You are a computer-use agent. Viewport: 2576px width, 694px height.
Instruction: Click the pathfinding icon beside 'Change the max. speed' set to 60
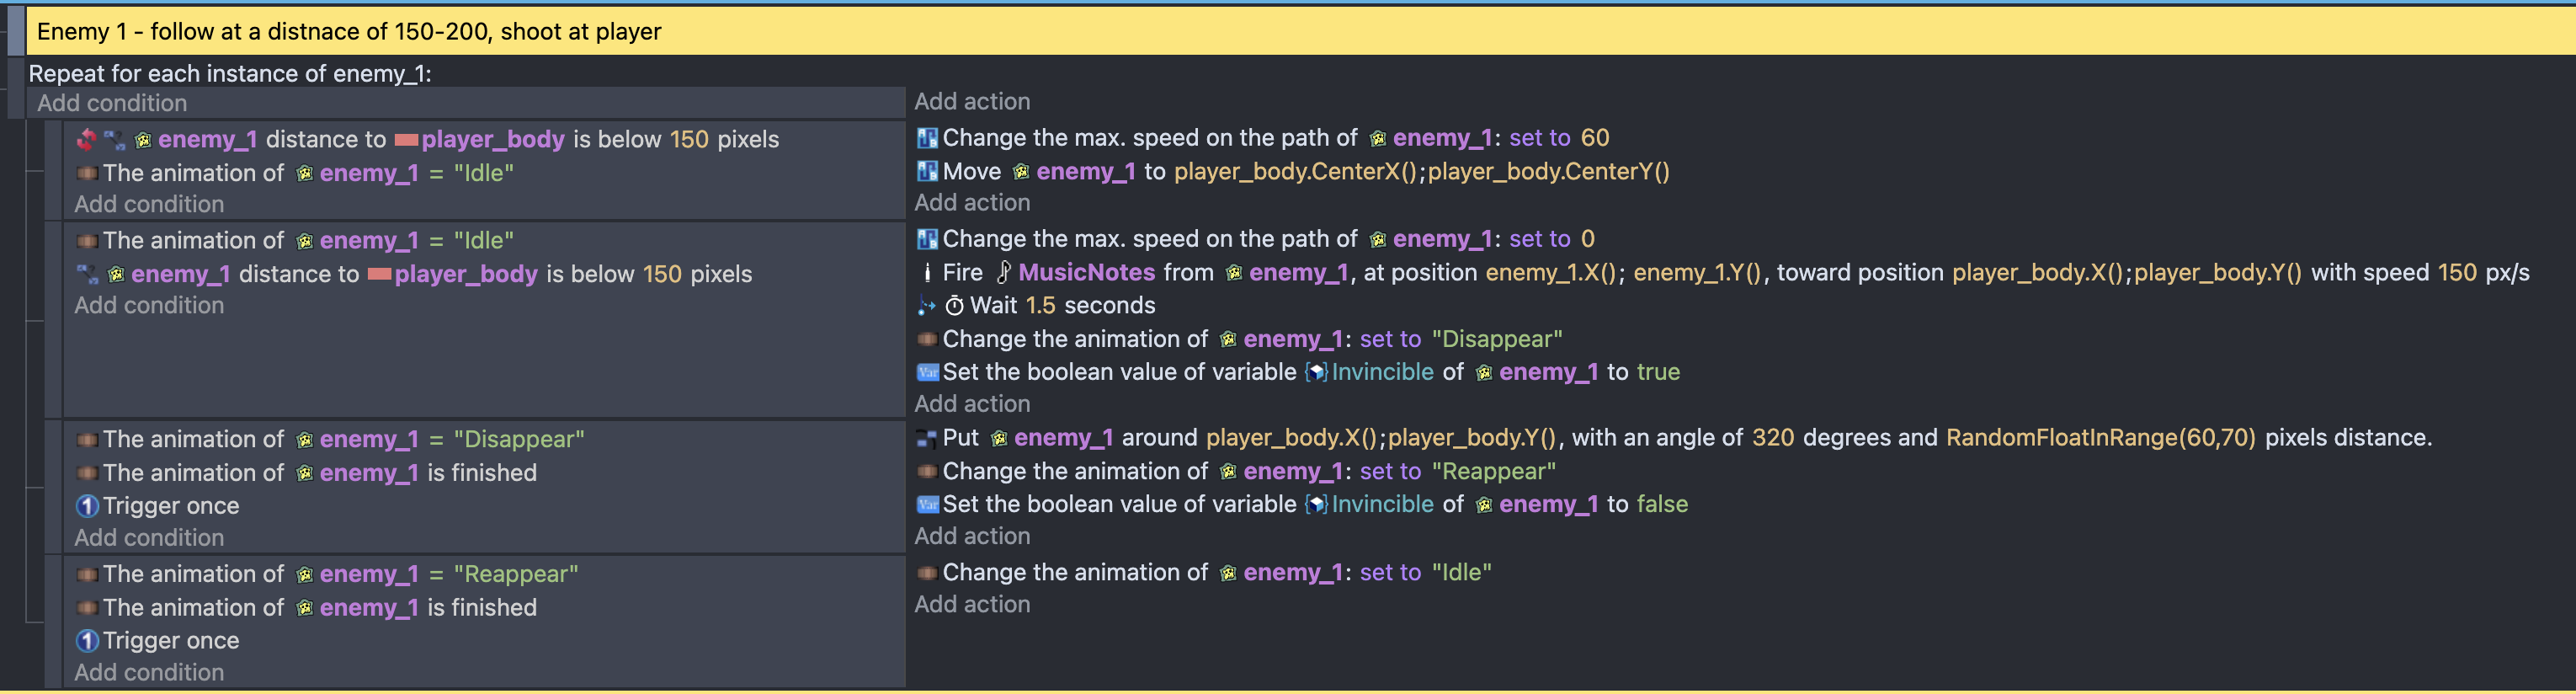pyautogui.click(x=927, y=138)
